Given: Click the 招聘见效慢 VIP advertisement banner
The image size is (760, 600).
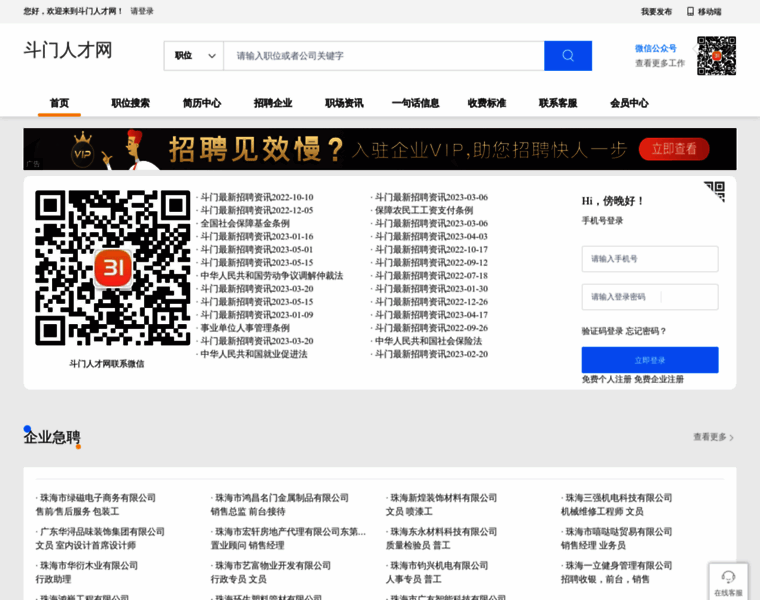Looking at the screenshot, I should pos(380,149).
